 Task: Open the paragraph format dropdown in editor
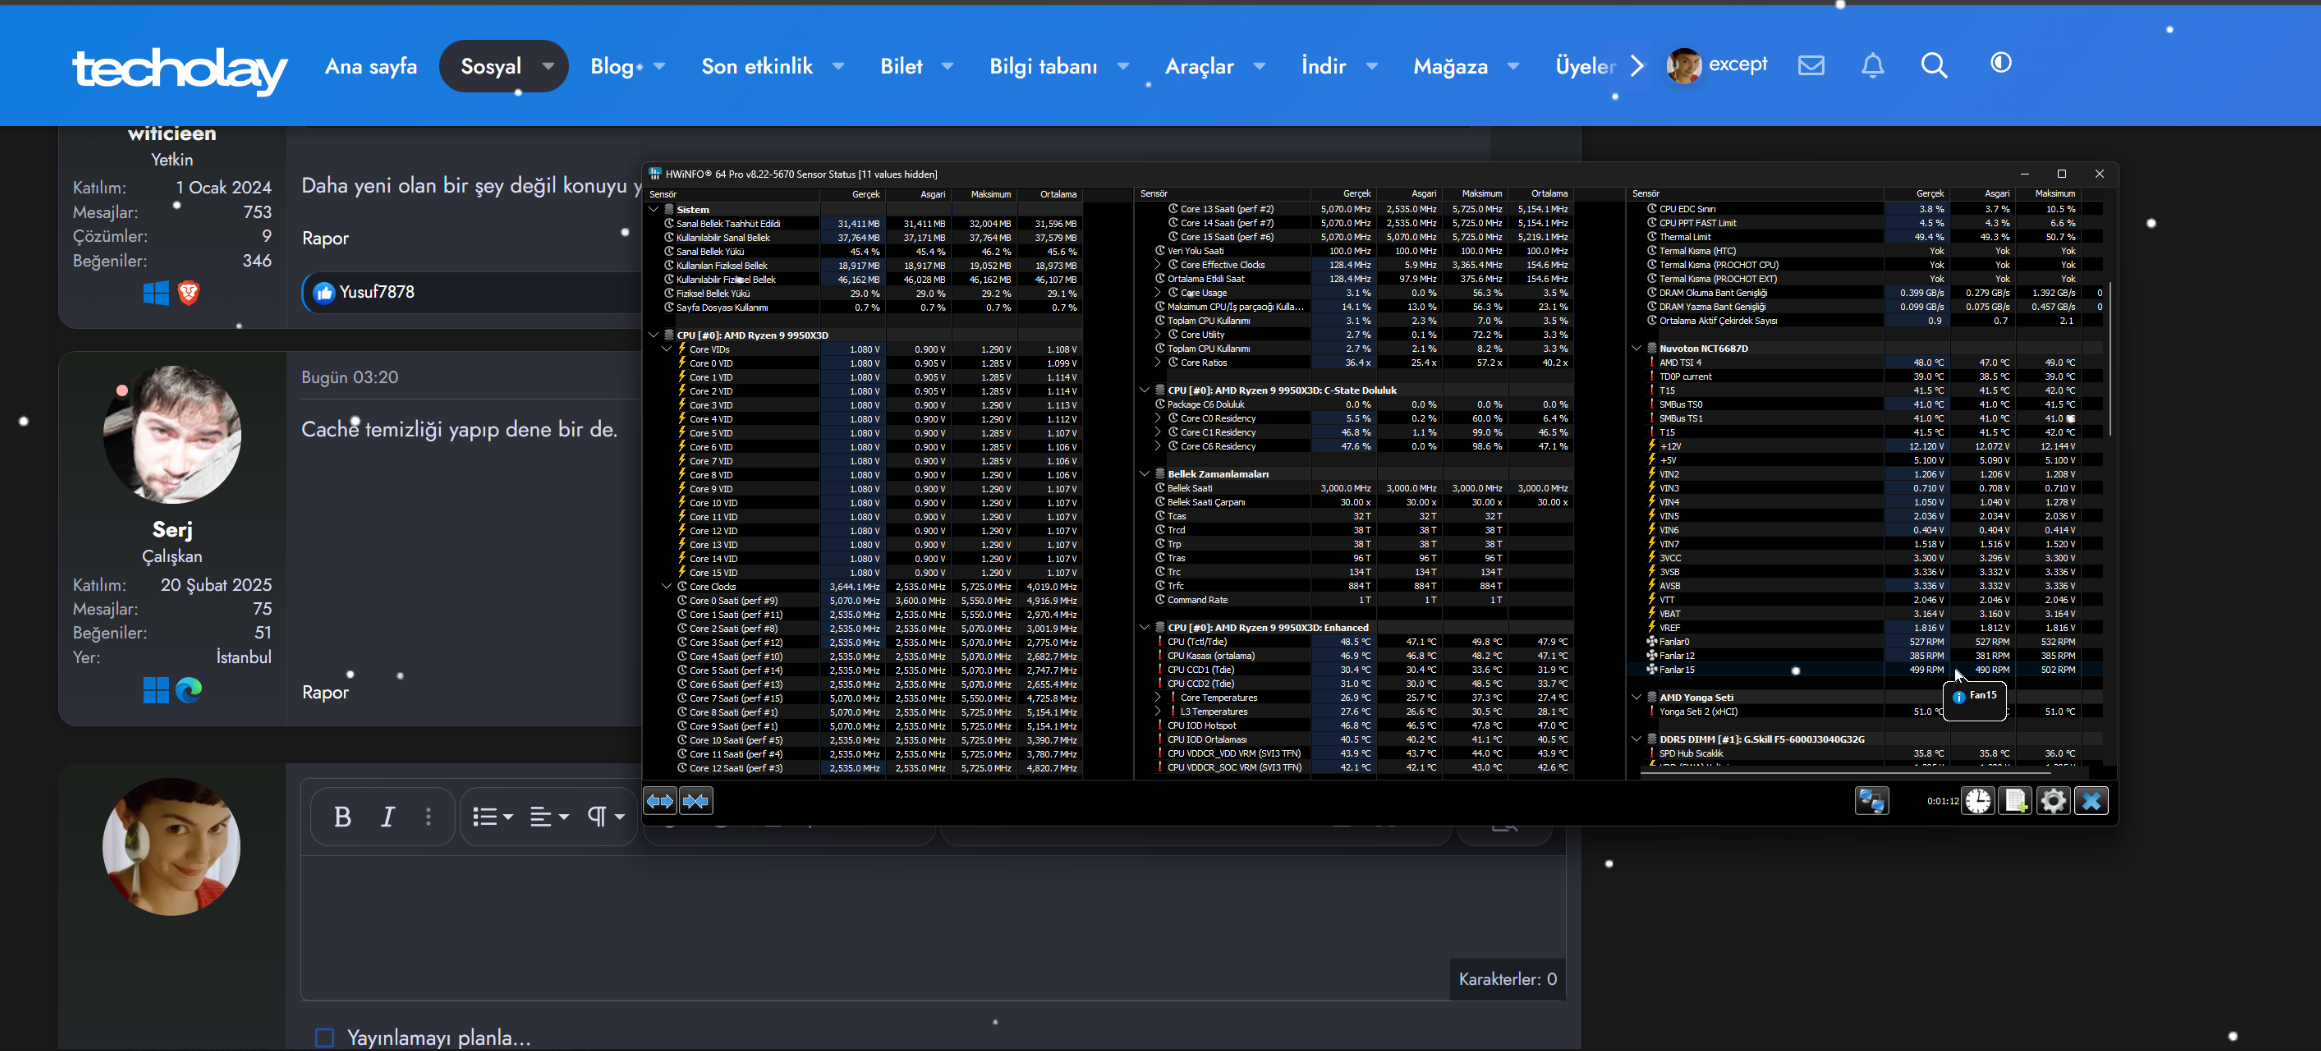point(605,817)
